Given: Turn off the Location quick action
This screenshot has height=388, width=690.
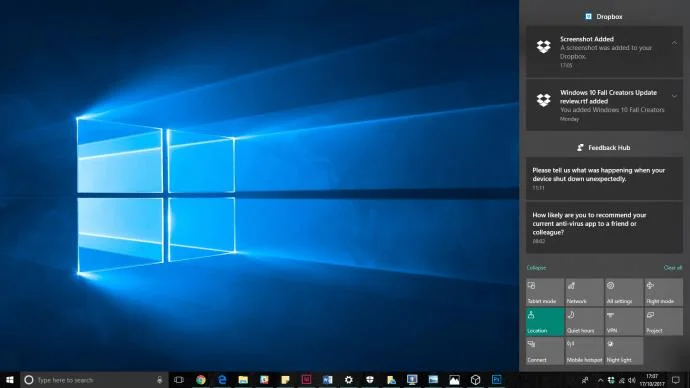Looking at the screenshot, I should coord(545,322).
